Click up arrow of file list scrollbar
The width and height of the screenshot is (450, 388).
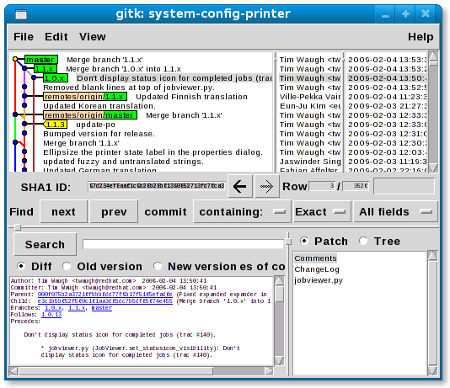click(432, 256)
